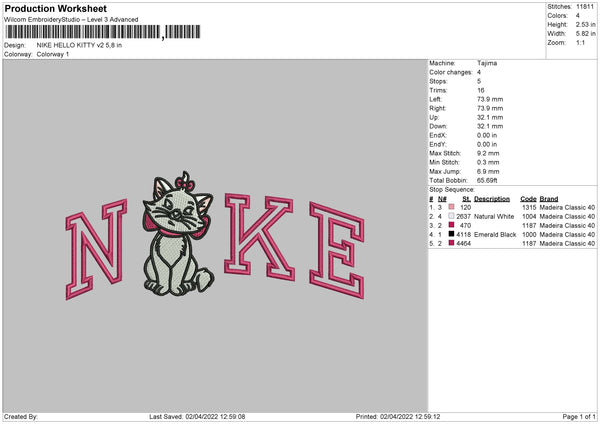This screenshot has width=600, height=424.
Task: Click the 'Colorway 1' value
Action: (x=53, y=54)
